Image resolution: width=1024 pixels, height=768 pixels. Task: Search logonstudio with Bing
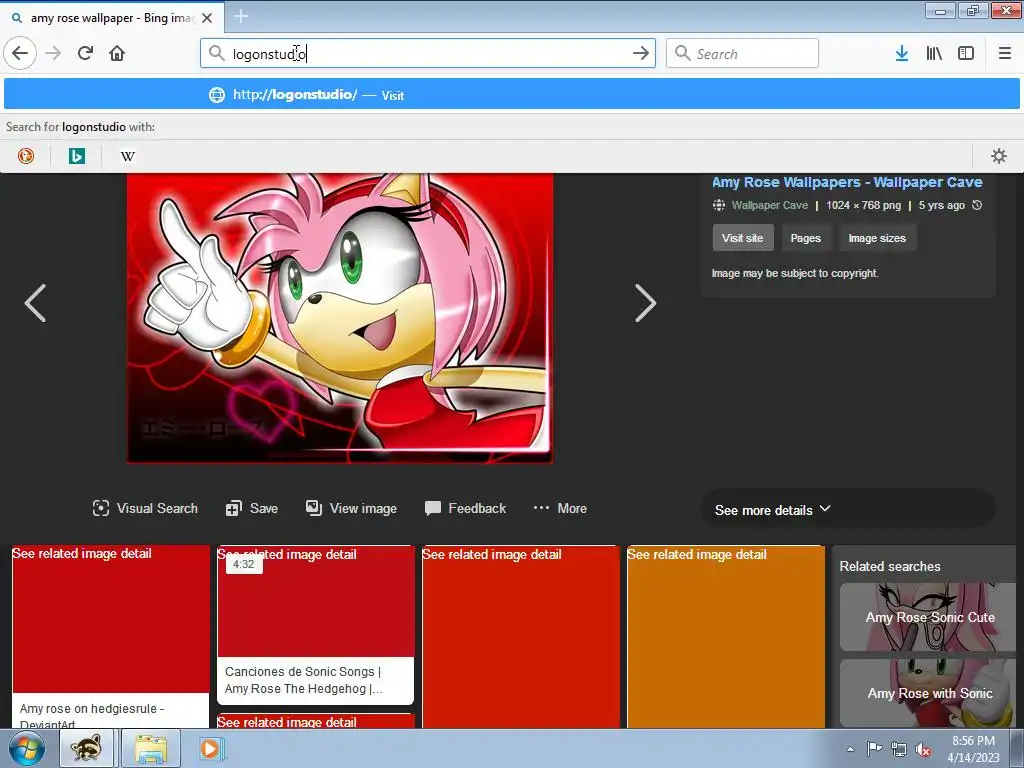coord(77,156)
